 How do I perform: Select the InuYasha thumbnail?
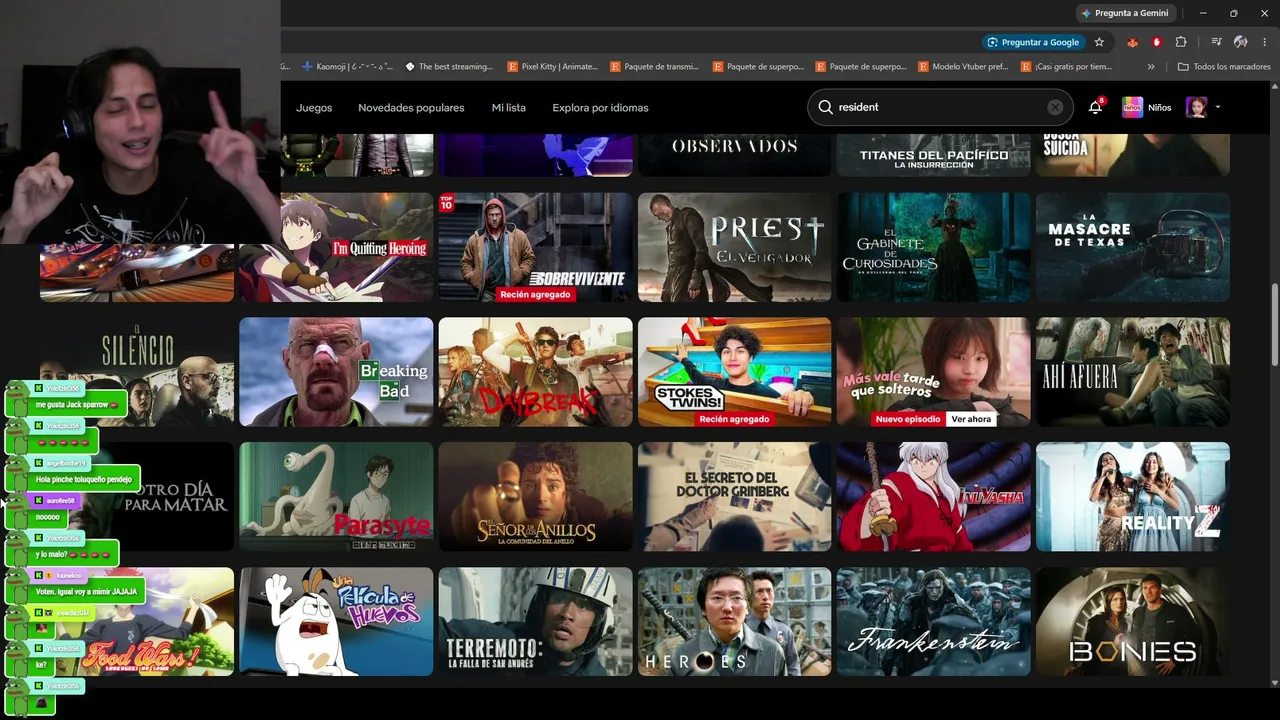tap(933, 497)
